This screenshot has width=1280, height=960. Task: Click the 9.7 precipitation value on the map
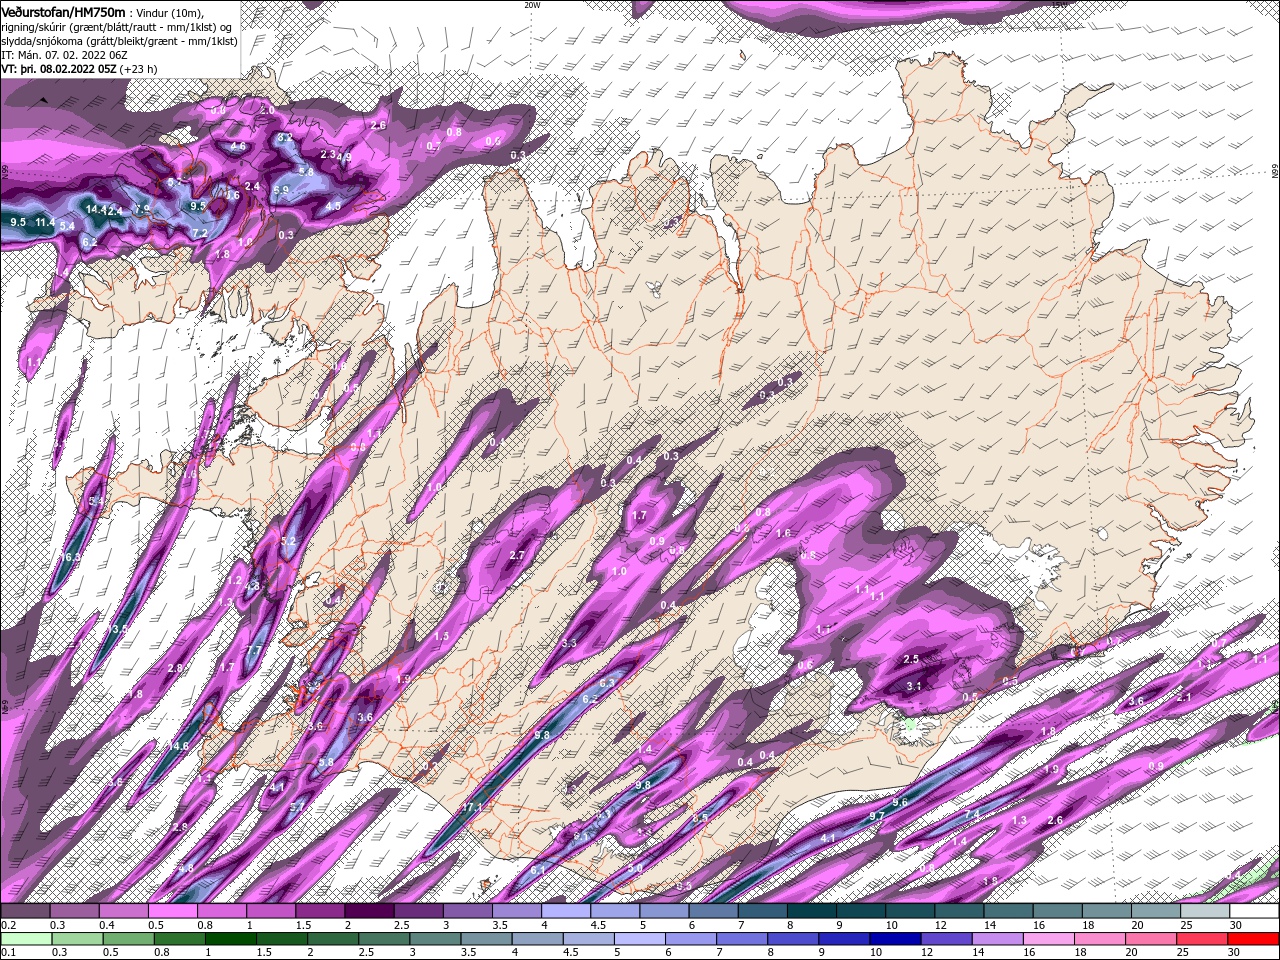click(x=877, y=817)
